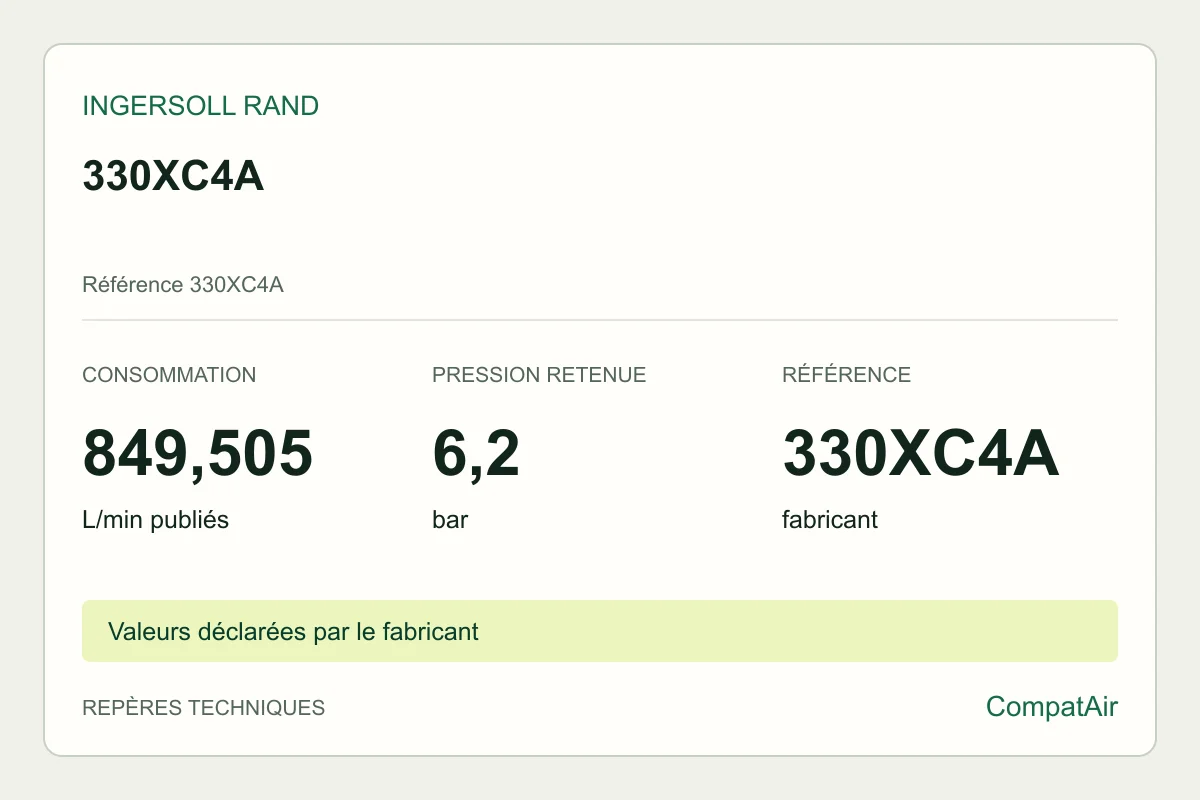Open the CompatAir brand link
The image size is (1200, 800).
click(x=1051, y=707)
